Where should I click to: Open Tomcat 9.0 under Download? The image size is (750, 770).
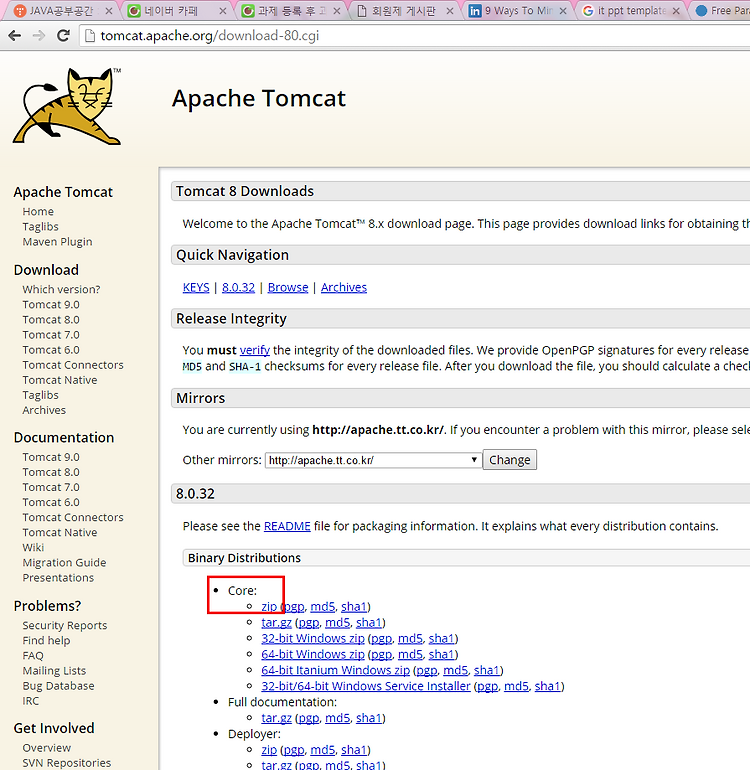[51, 304]
